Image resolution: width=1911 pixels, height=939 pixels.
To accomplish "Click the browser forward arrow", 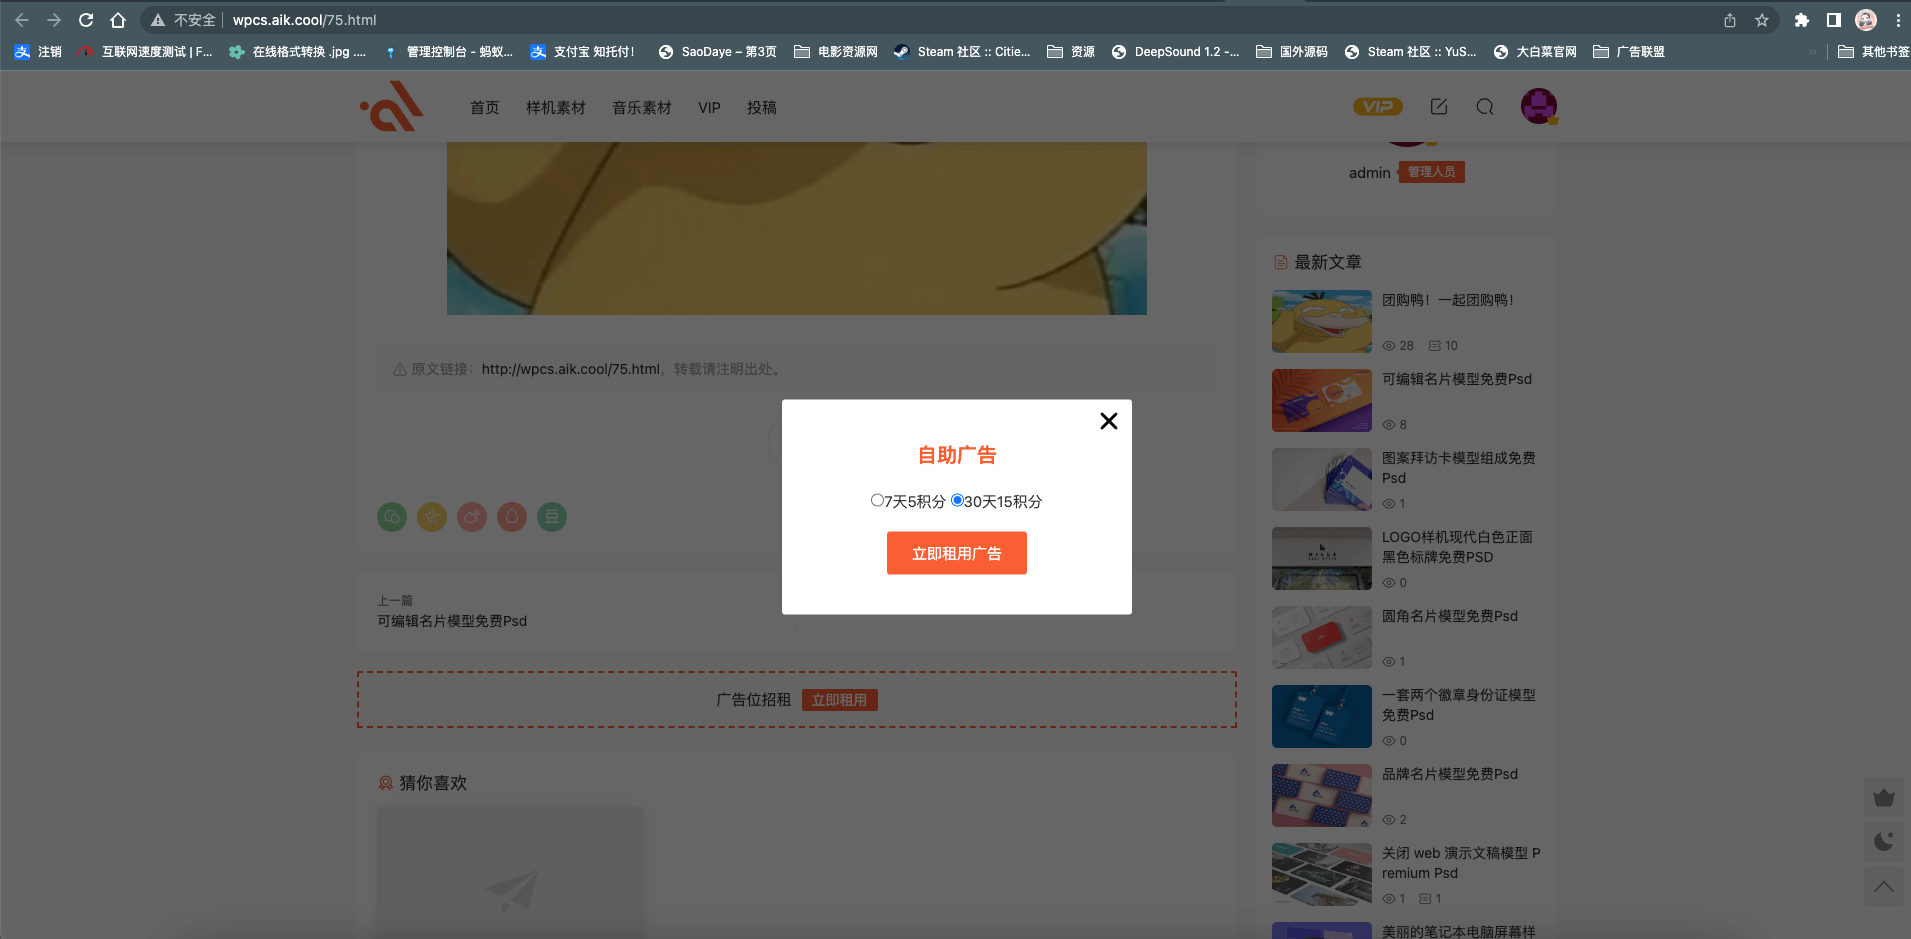I will 54,20.
